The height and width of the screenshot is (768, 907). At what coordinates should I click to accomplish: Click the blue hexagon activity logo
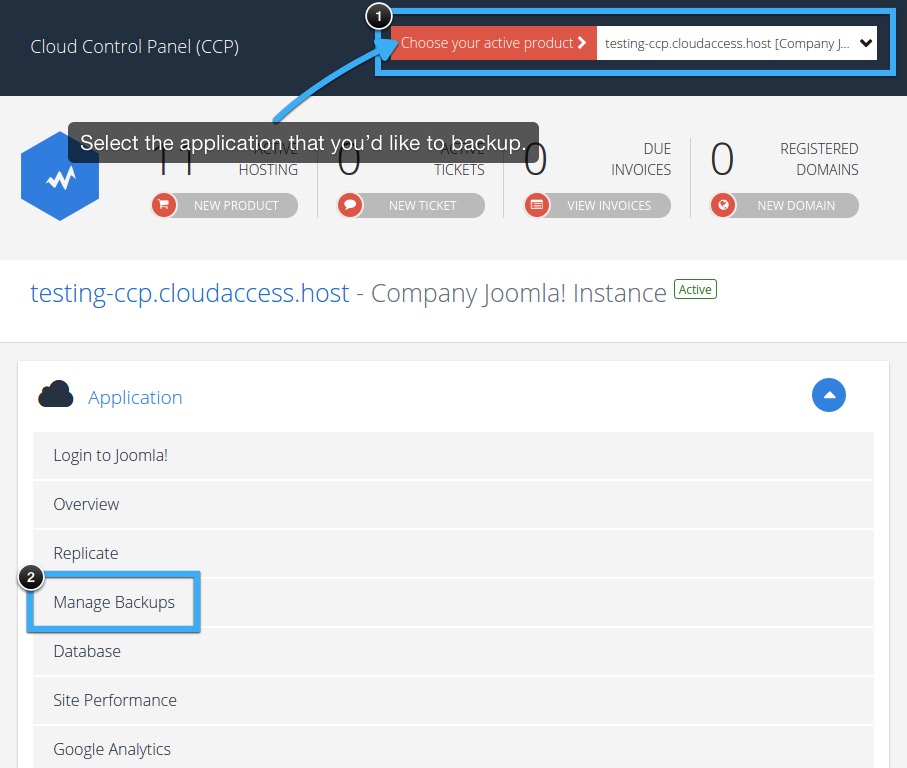[60, 176]
